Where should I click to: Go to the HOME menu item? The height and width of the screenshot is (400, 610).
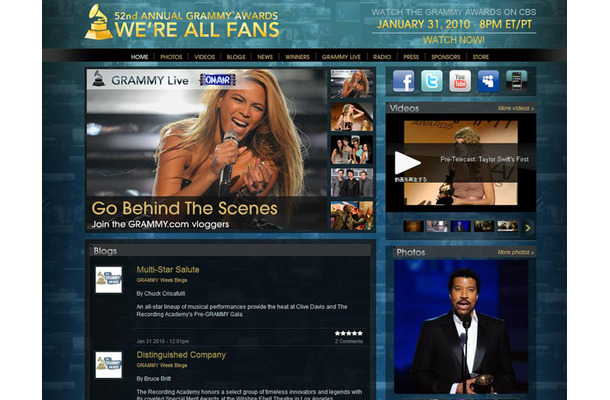pyautogui.click(x=139, y=57)
